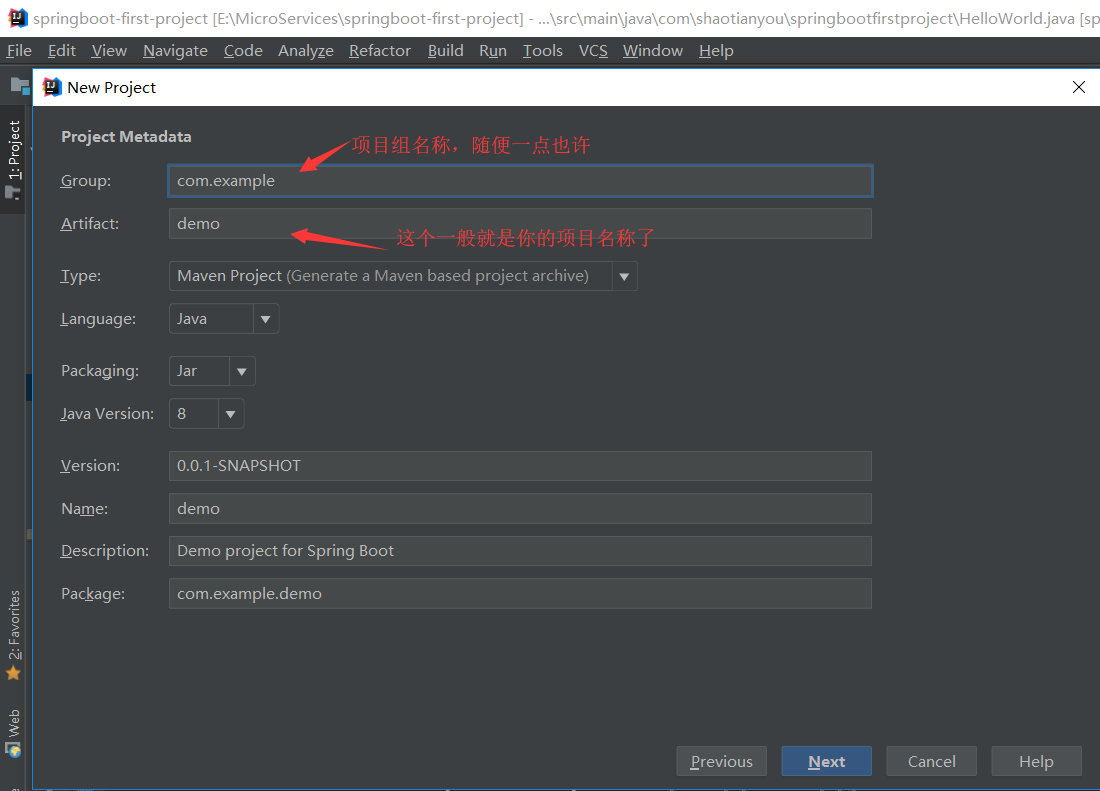Click the Packaging: label
Image resolution: width=1100 pixels, height=791 pixels.
tap(100, 371)
